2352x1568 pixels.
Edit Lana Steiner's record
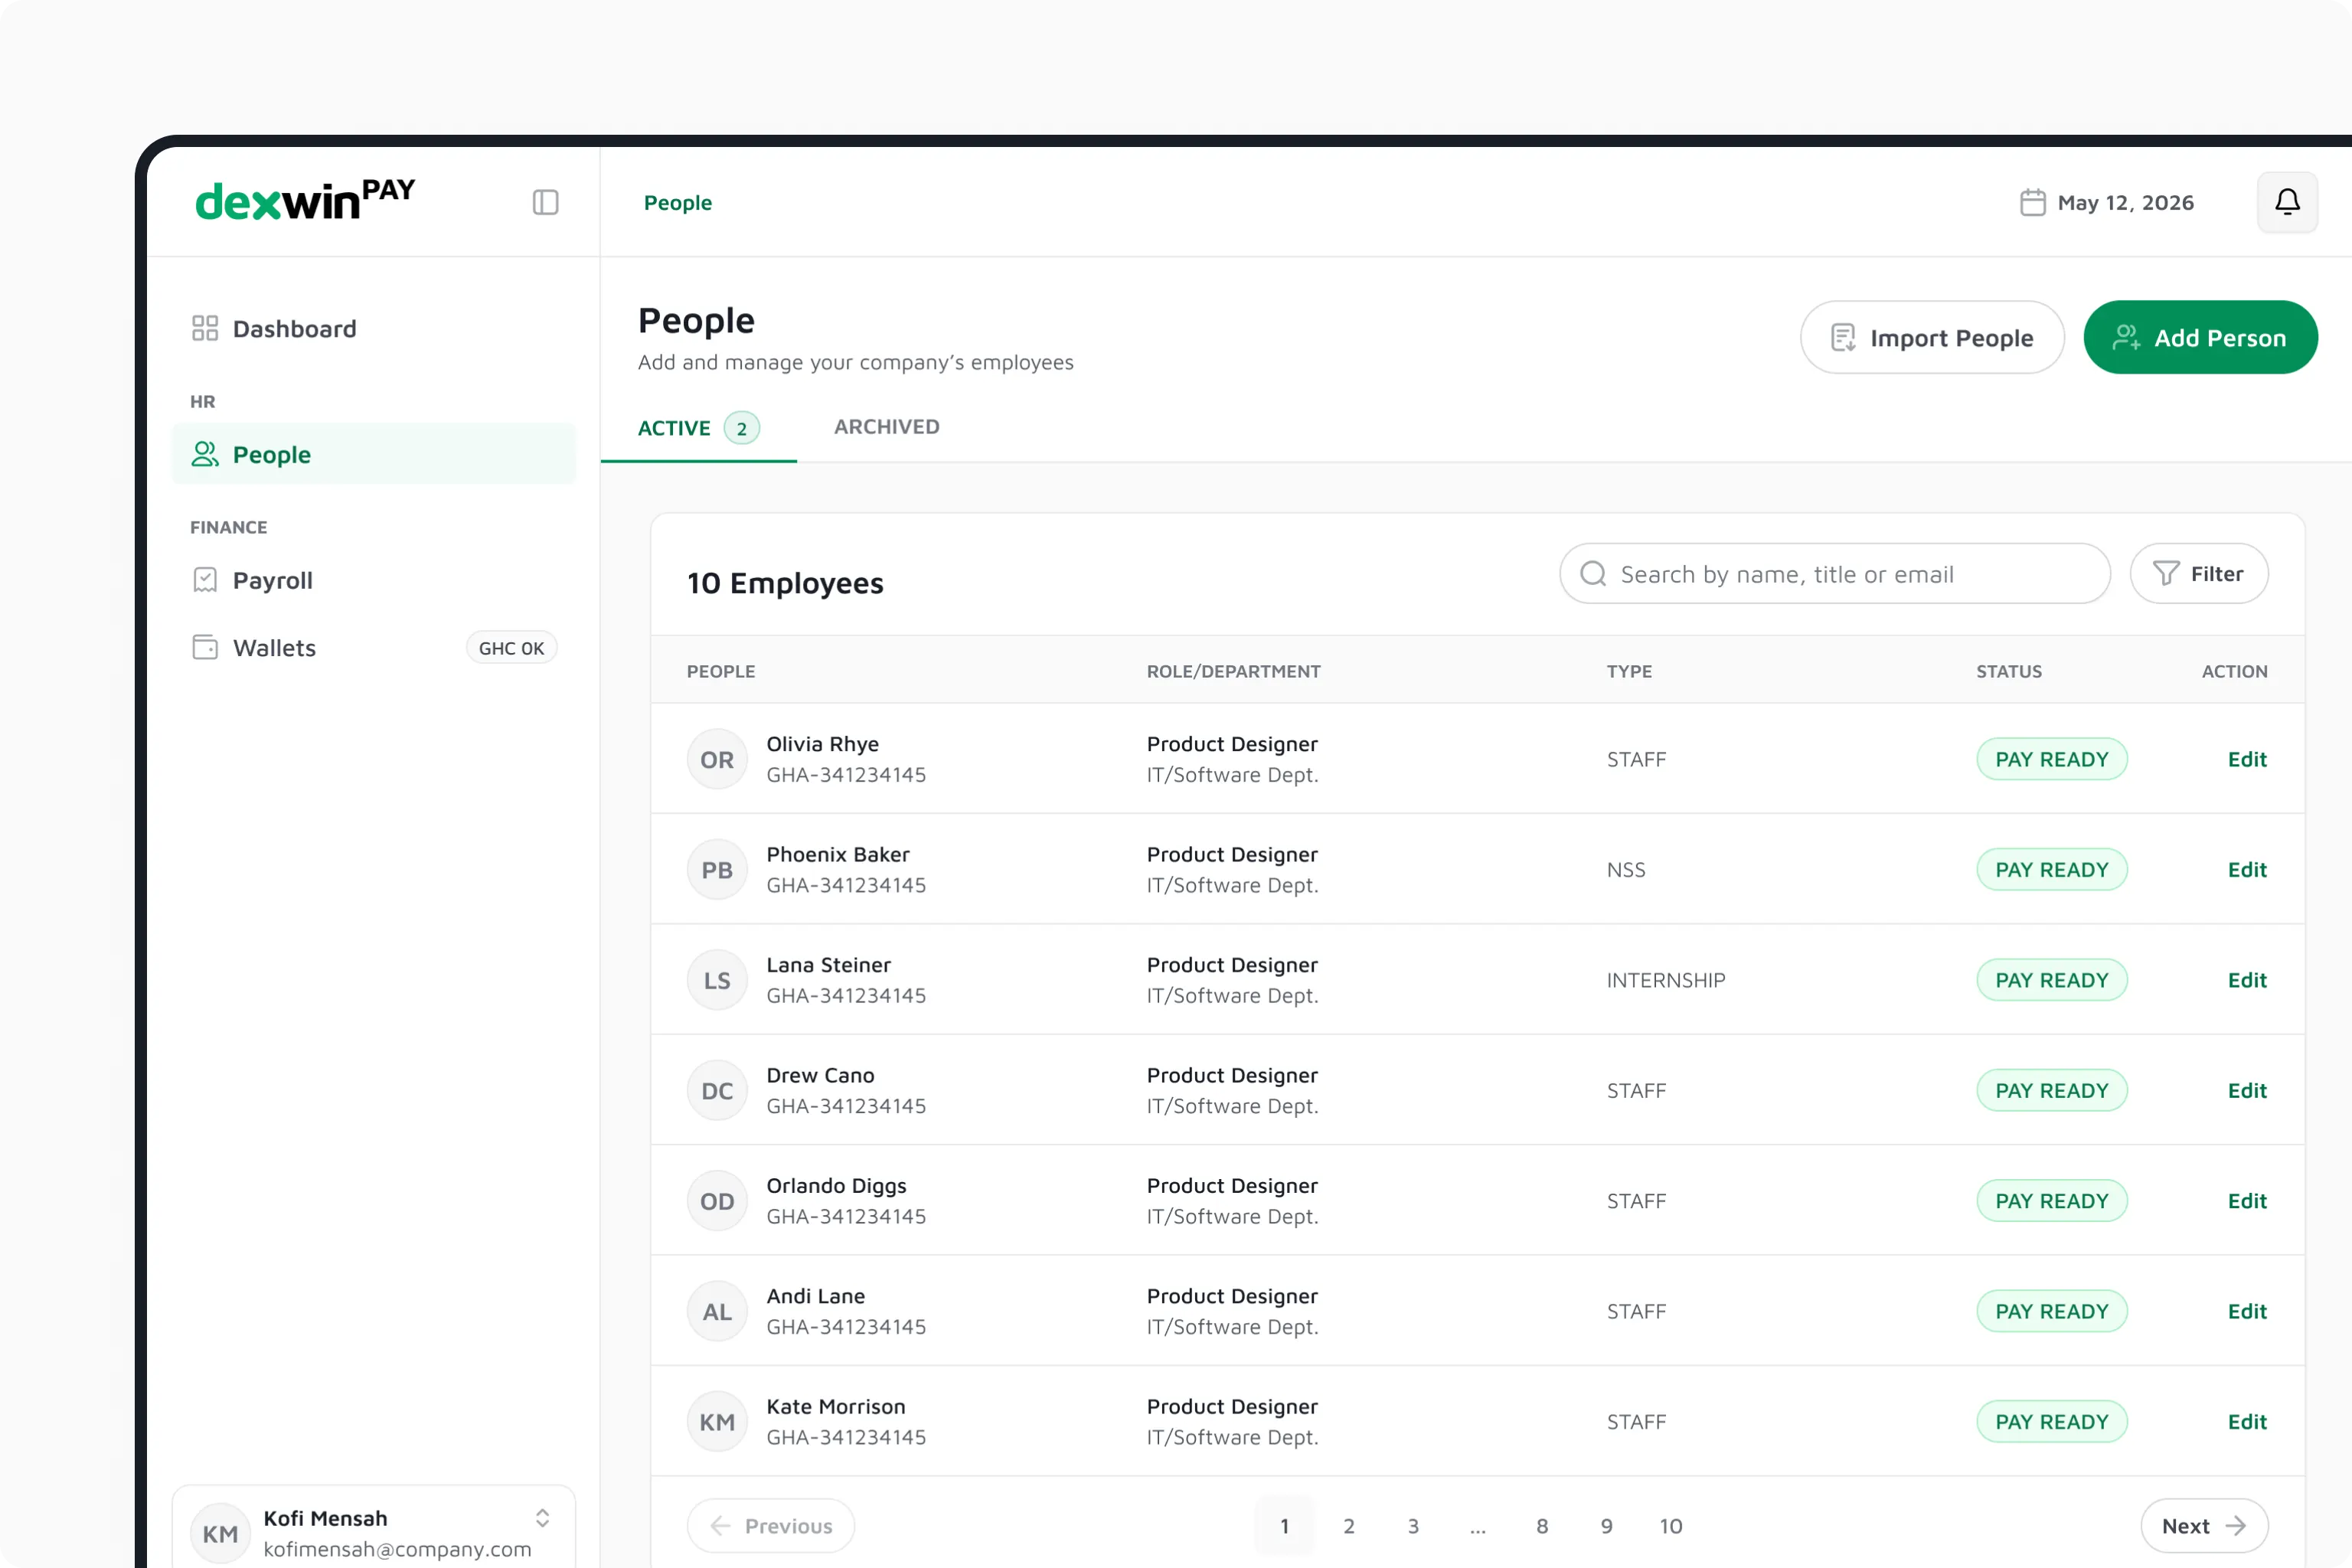click(x=2247, y=980)
